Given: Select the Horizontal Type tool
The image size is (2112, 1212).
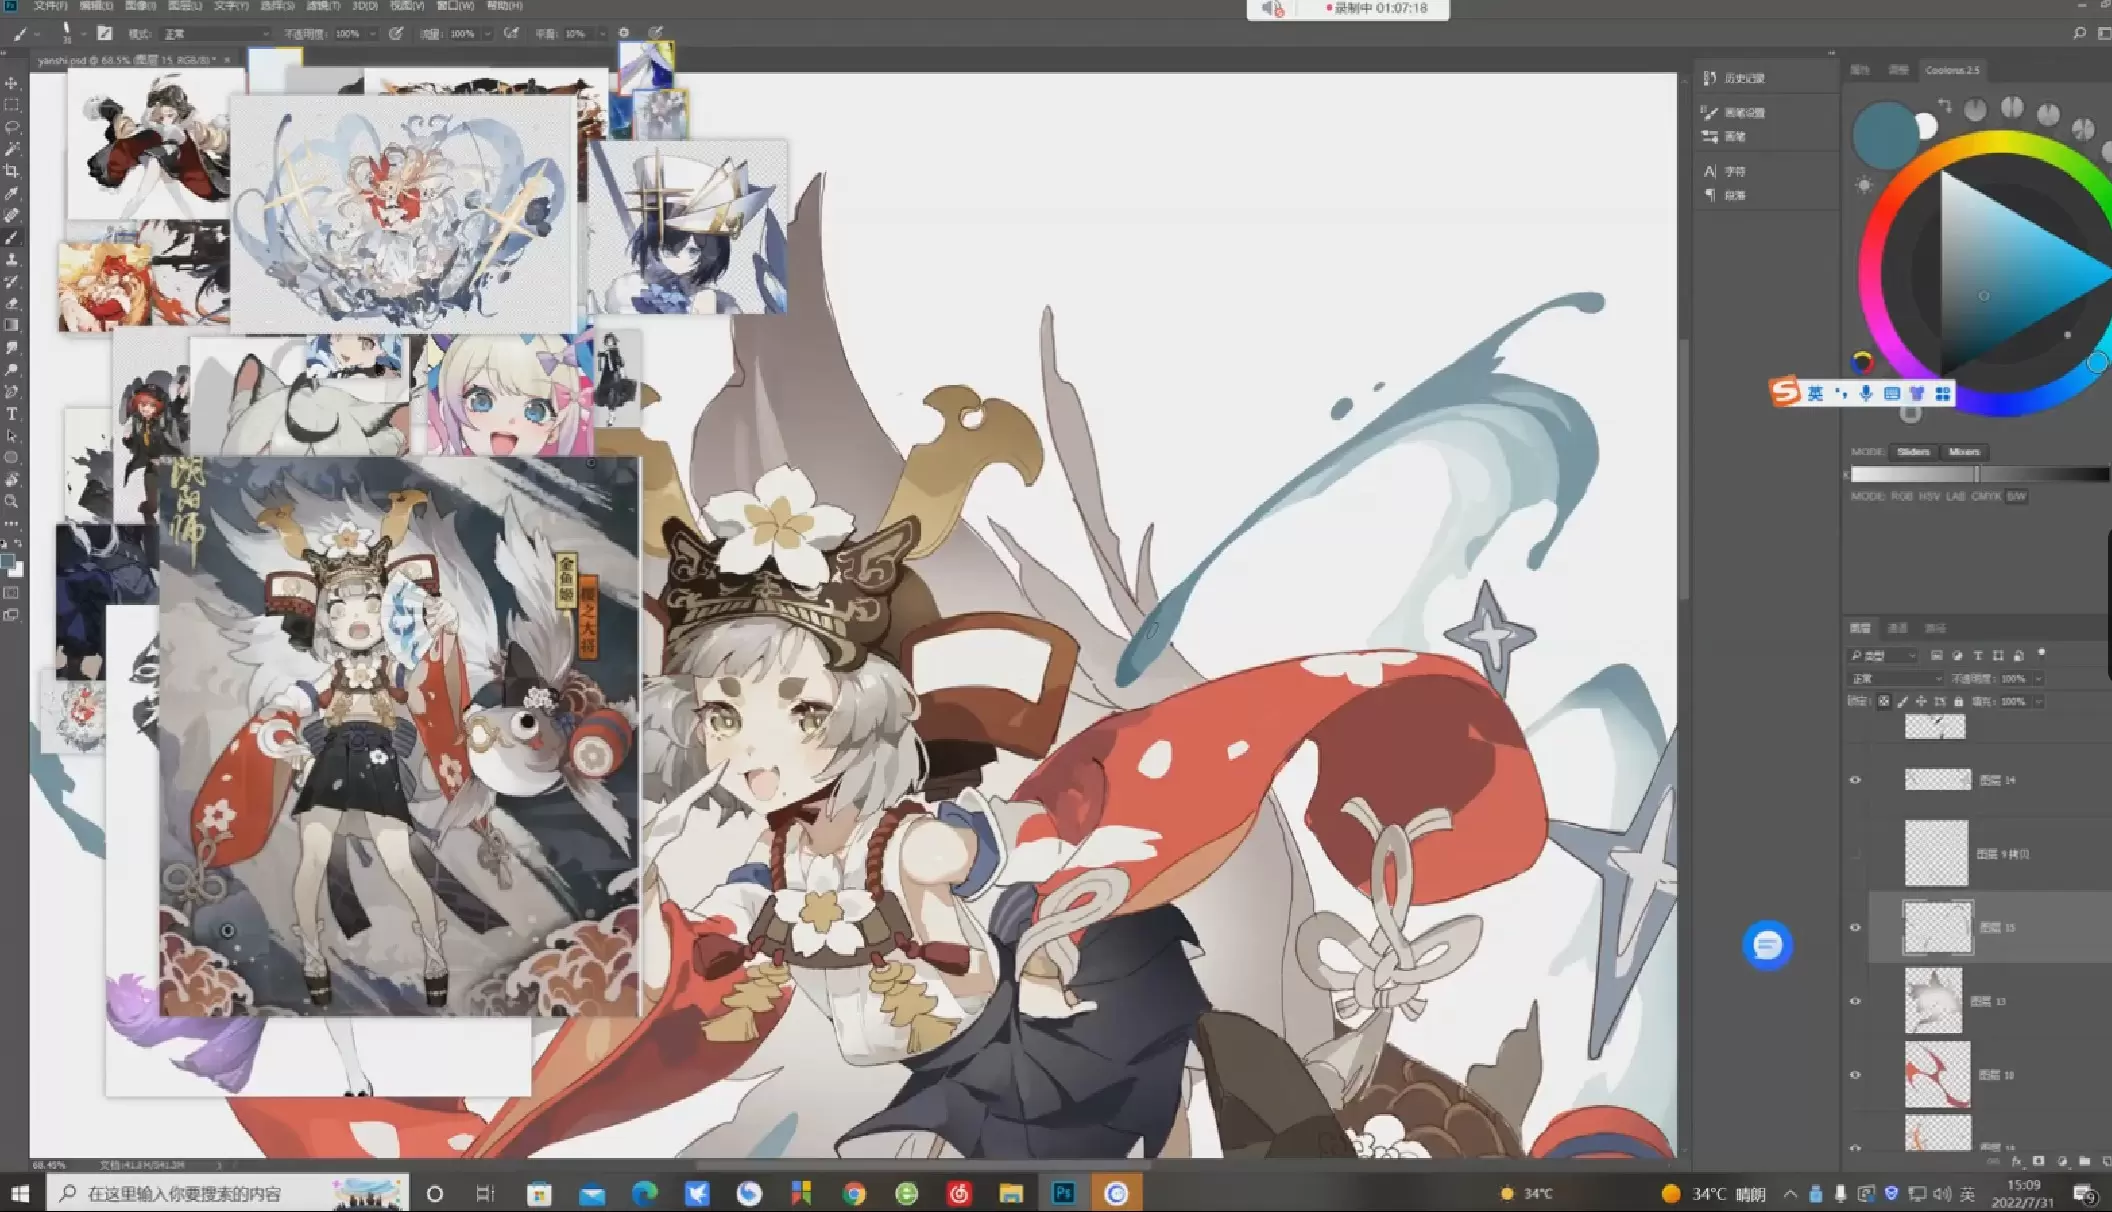Looking at the screenshot, I should click(12, 414).
